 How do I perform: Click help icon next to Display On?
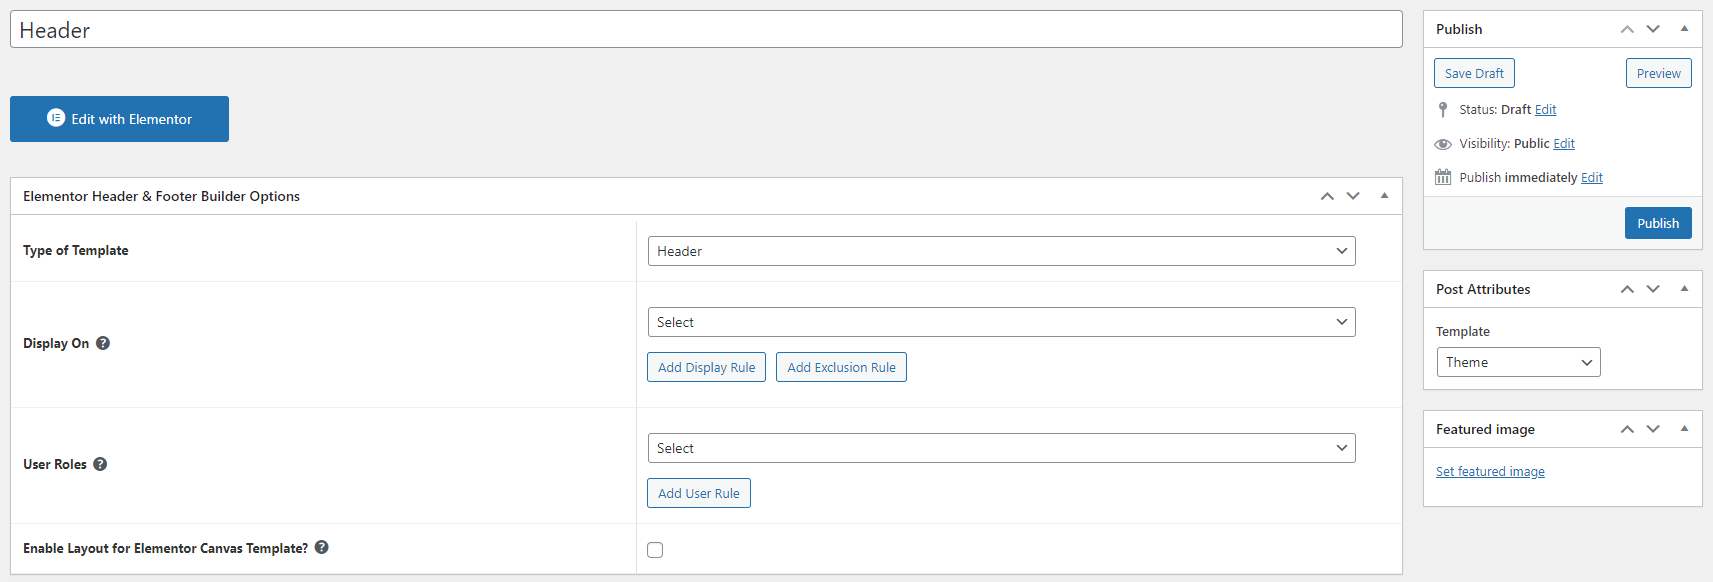[x=103, y=343]
